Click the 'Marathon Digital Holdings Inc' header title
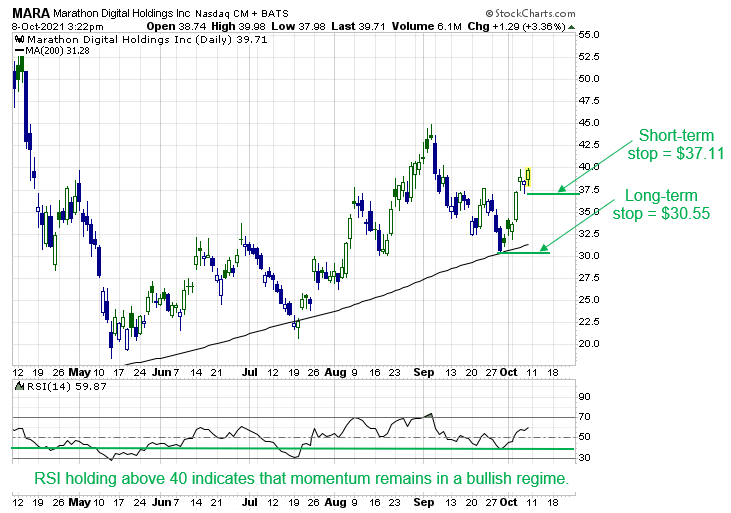The image size is (731, 513). [122, 14]
